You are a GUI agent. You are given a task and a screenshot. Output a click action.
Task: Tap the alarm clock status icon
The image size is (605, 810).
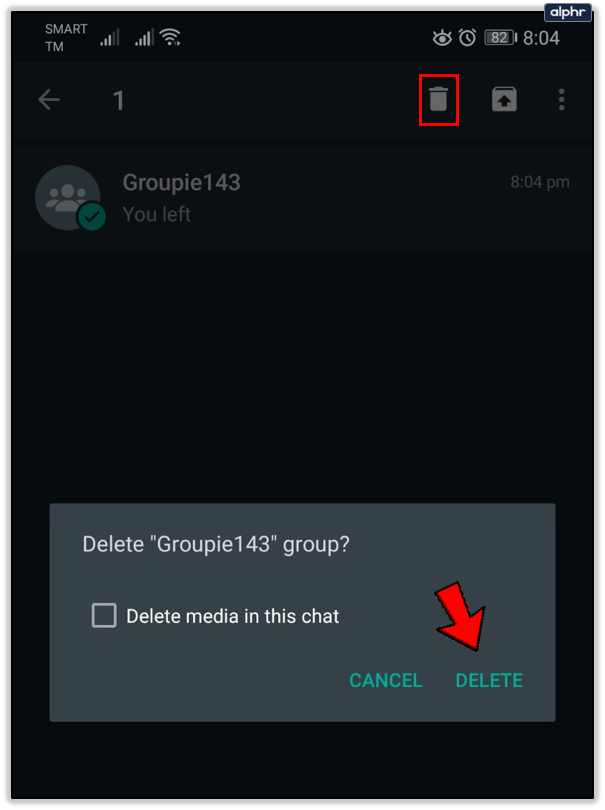pyautogui.click(x=468, y=38)
